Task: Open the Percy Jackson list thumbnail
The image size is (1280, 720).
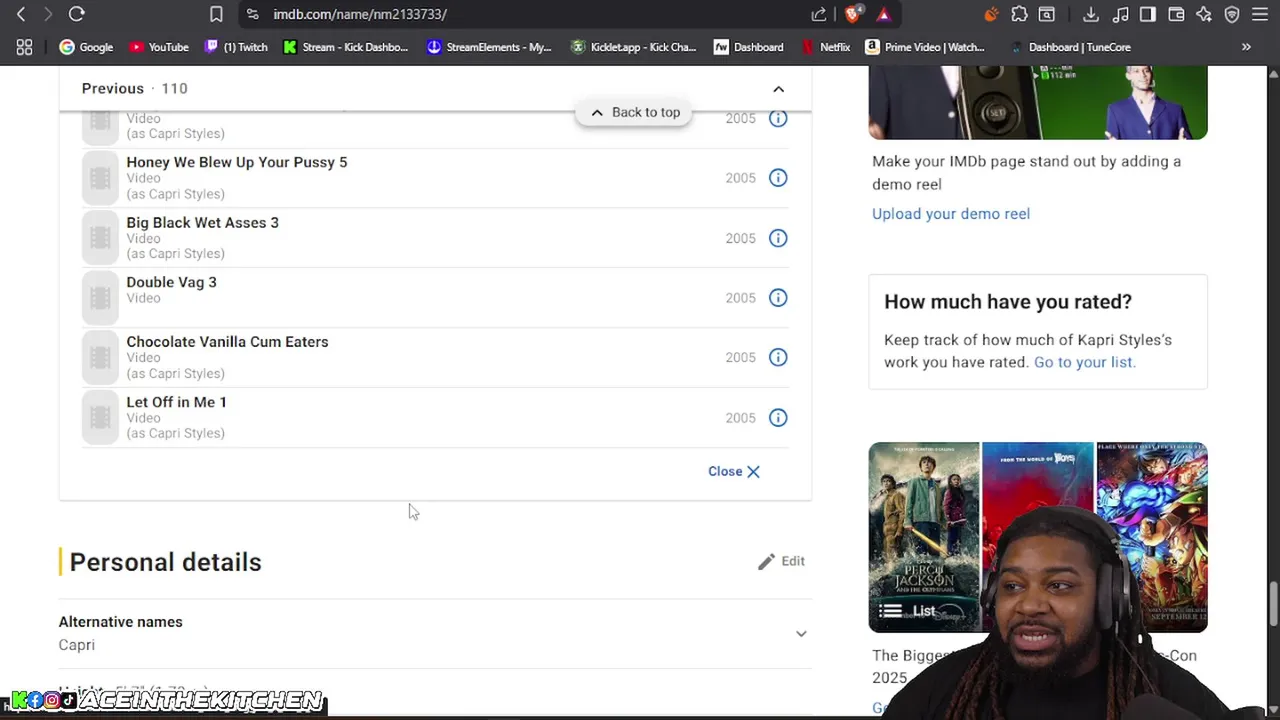Action: pos(924,537)
